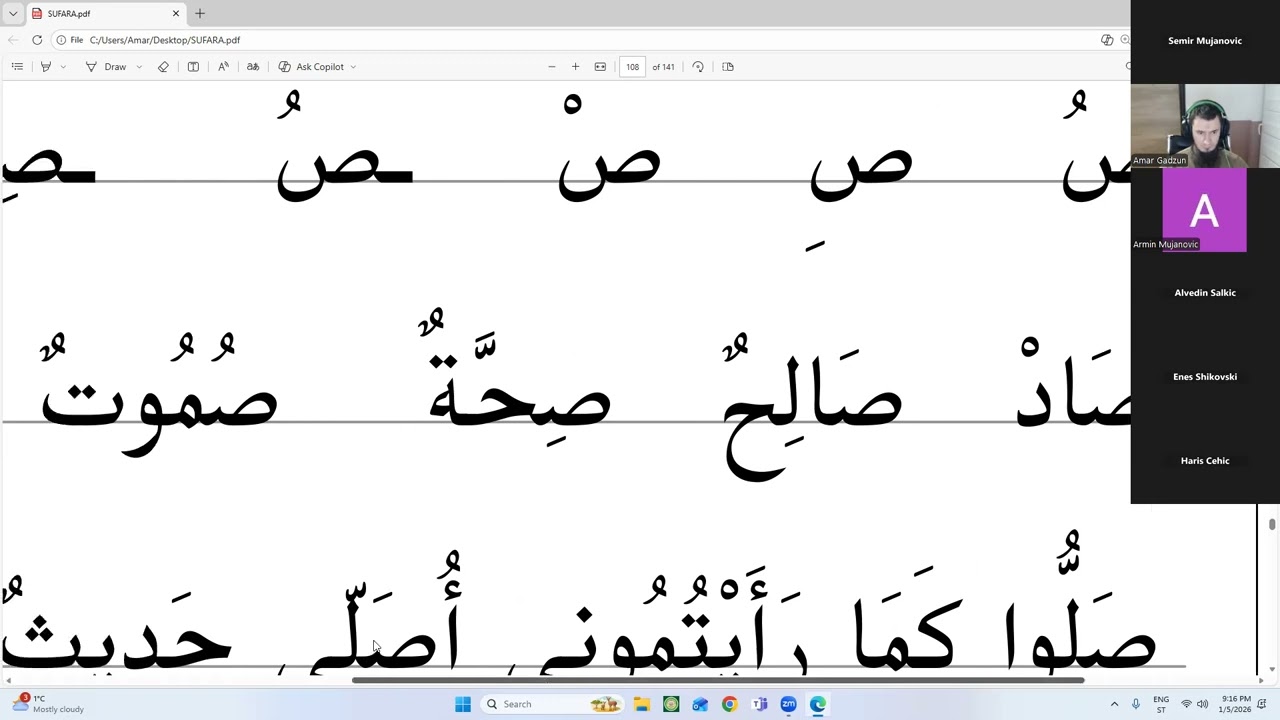Image resolution: width=1280 pixels, height=720 pixels.
Task: Click Amar Gadzun's video thumbnail
Action: click(1205, 126)
